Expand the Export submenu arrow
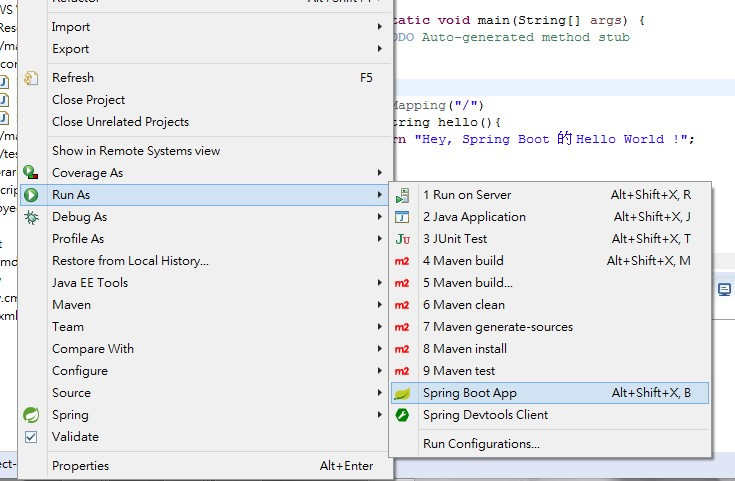The image size is (735, 481). pos(380,48)
